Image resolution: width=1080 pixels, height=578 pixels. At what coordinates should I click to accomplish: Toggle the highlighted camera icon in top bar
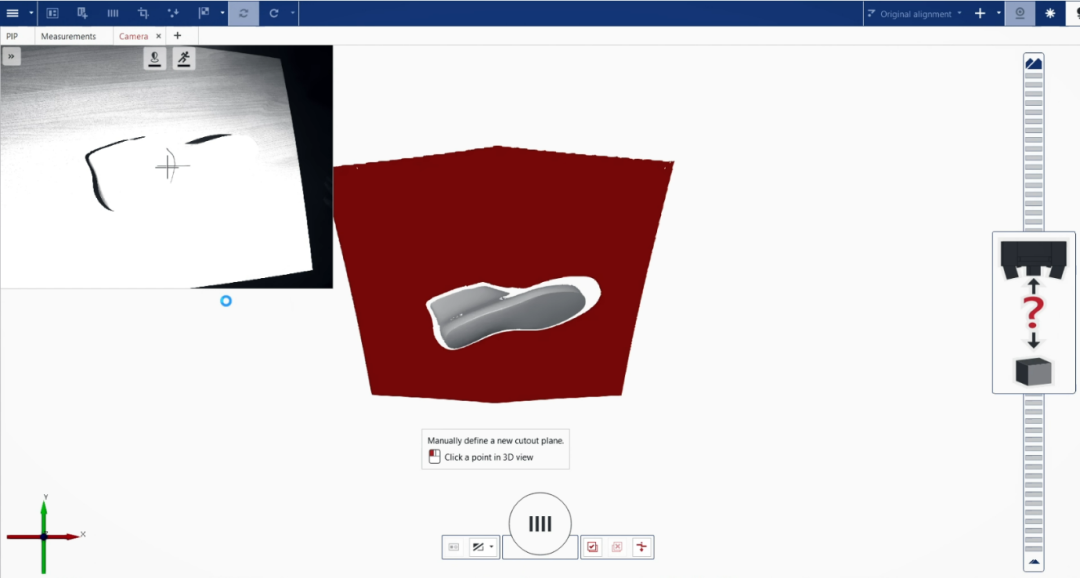coord(1020,13)
